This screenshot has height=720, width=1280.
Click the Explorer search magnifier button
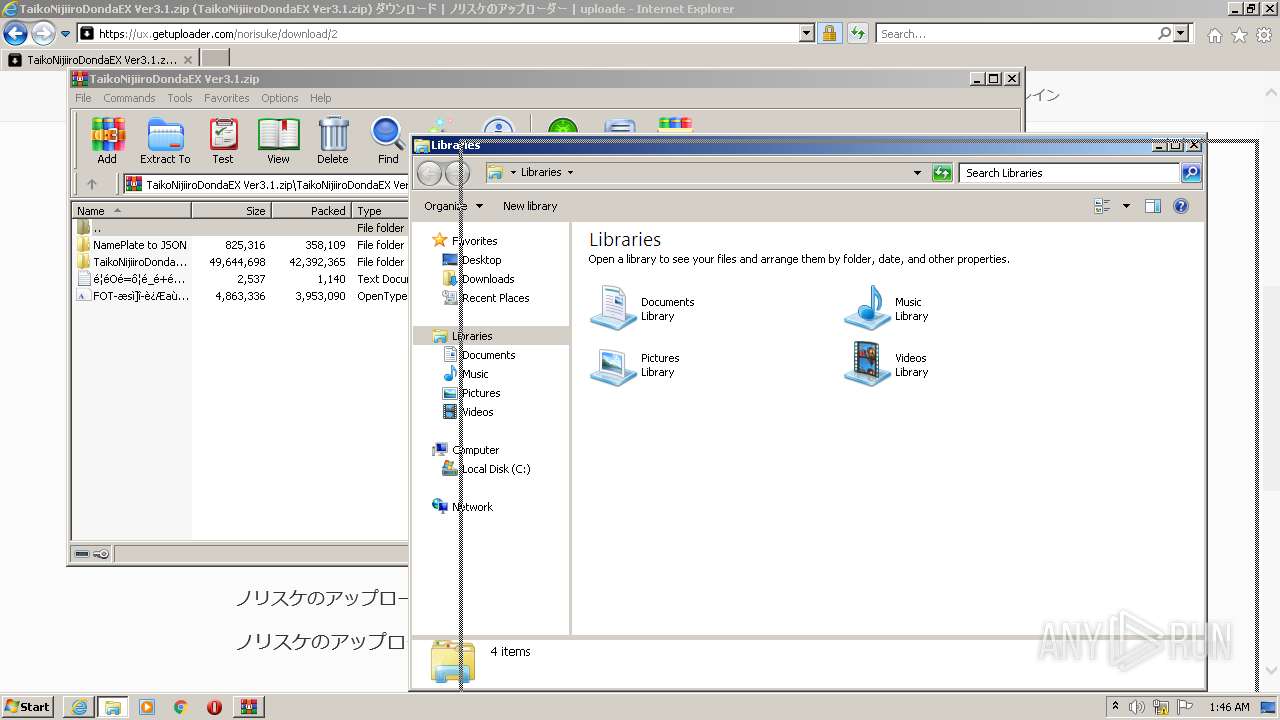pyautogui.click(x=1190, y=173)
